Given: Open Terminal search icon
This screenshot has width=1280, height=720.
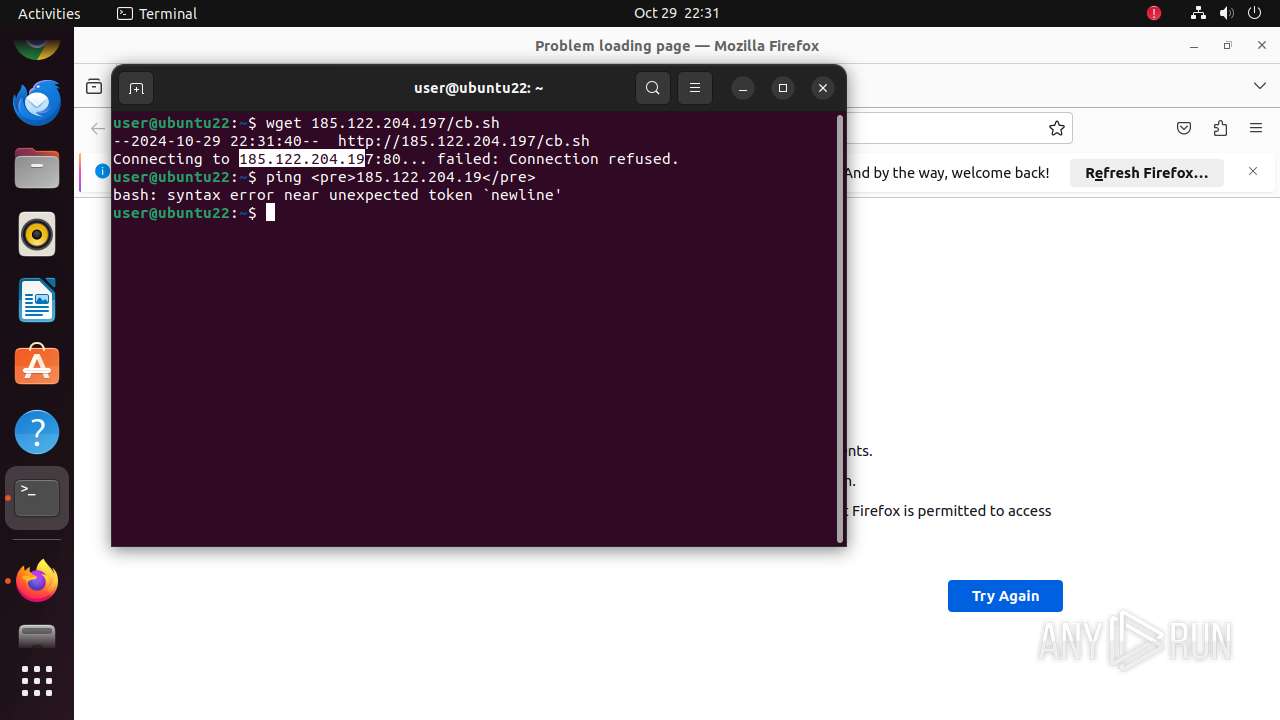Looking at the screenshot, I should coord(653,88).
